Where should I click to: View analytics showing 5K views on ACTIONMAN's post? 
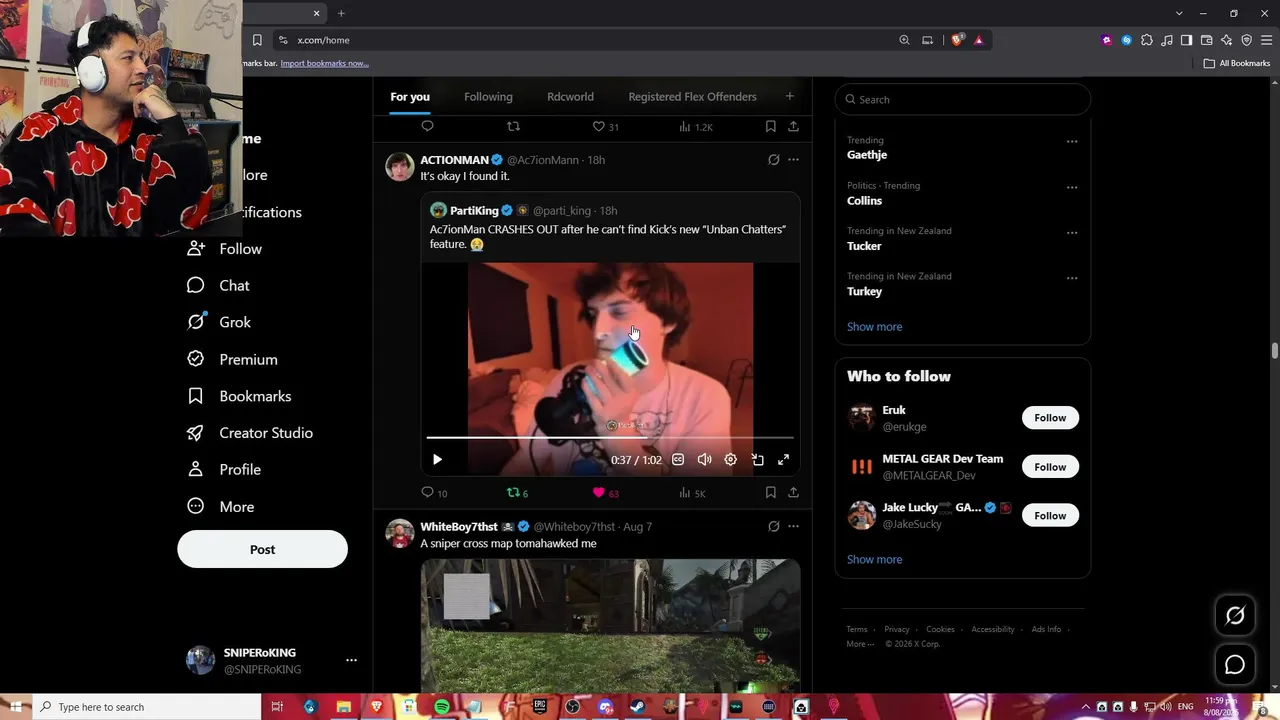692,493
